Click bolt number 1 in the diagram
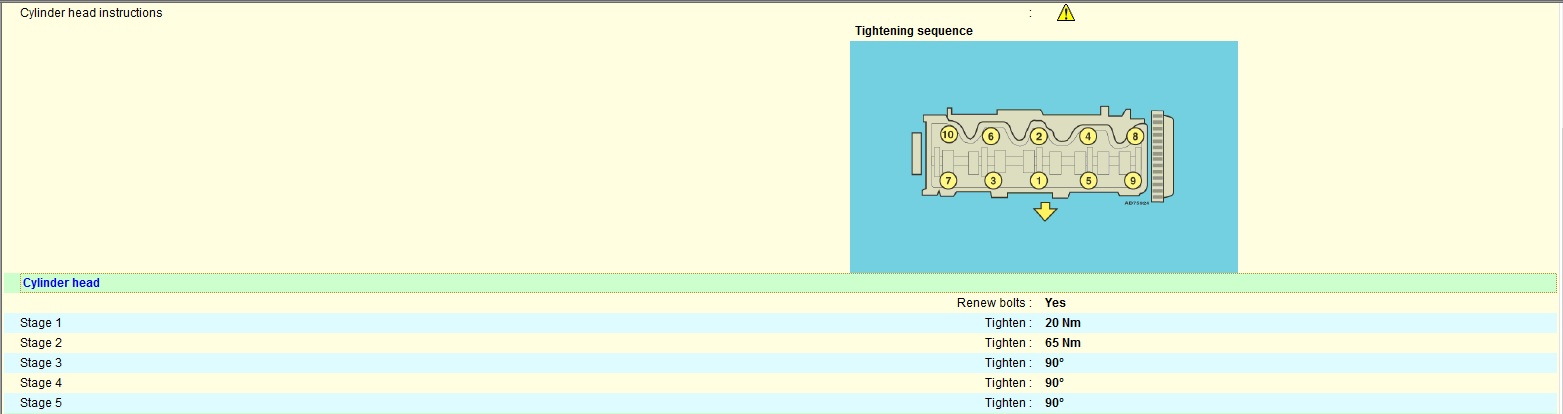The image size is (1563, 414). (x=1039, y=181)
